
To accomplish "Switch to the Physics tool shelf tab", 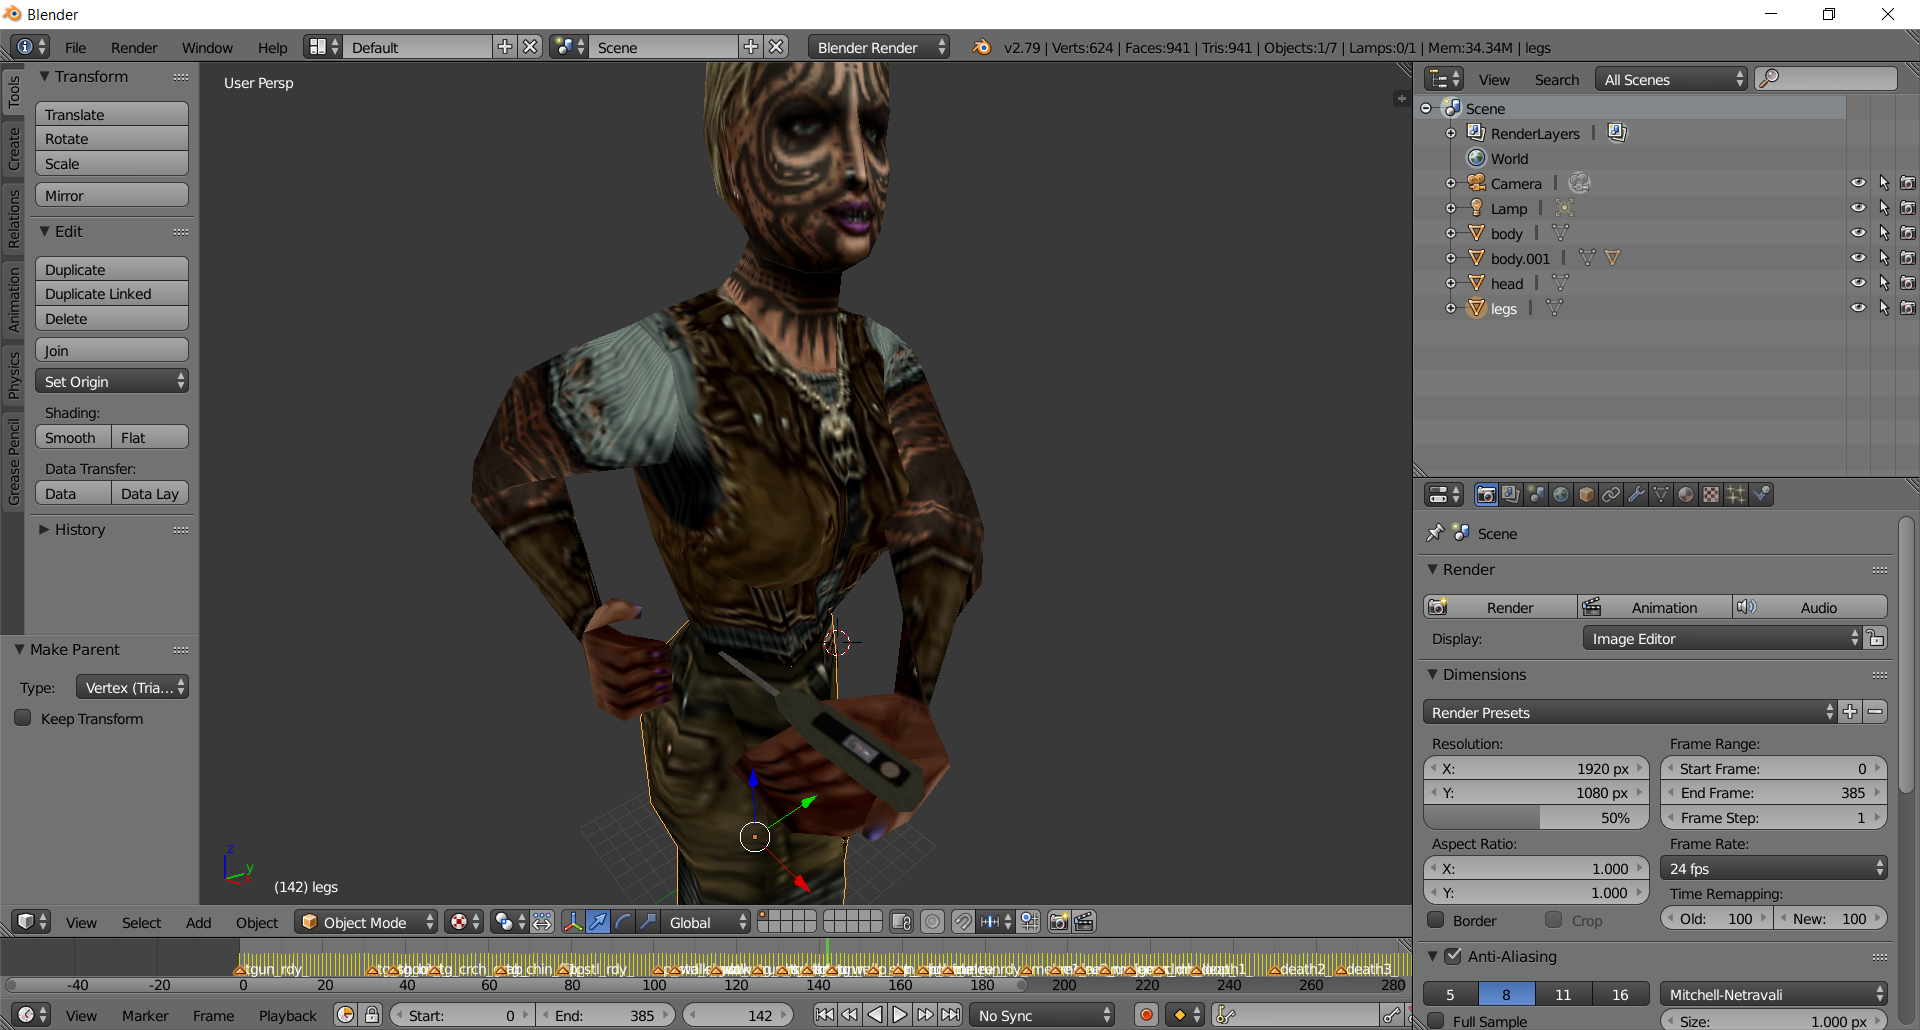I will click(14, 375).
